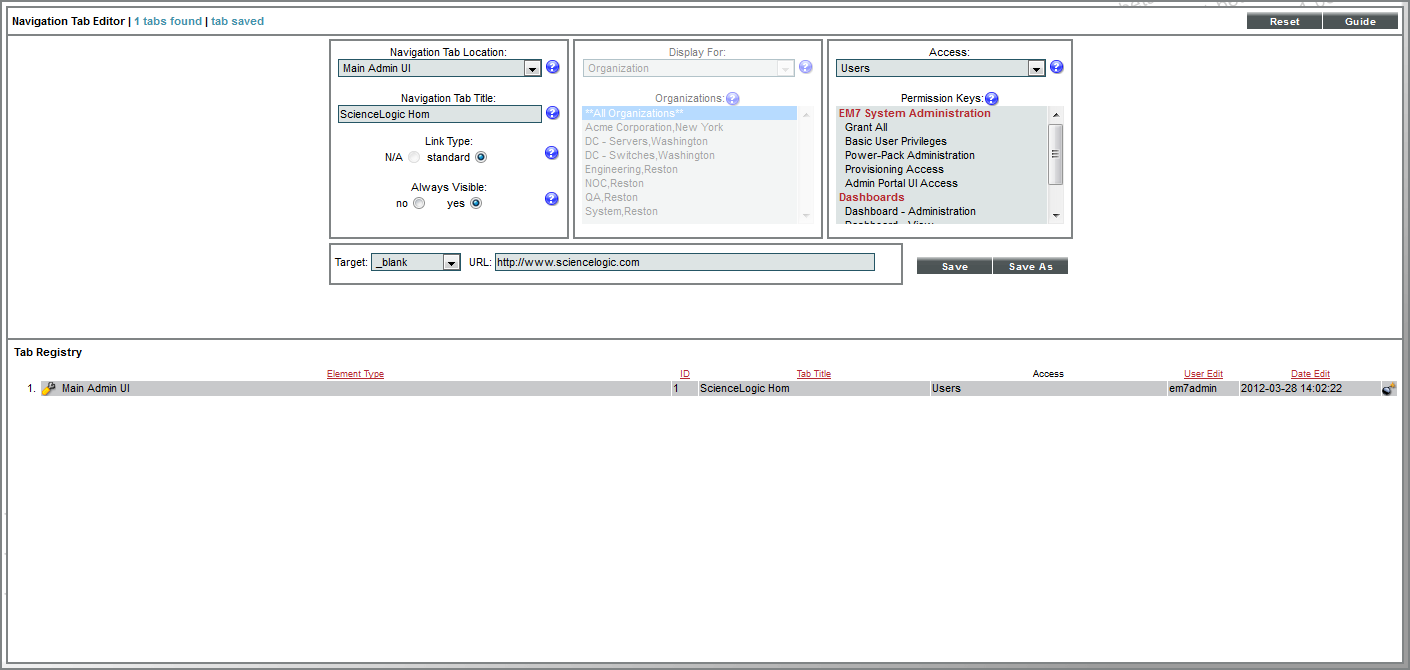Open help for Navigation Tab Title

point(553,113)
